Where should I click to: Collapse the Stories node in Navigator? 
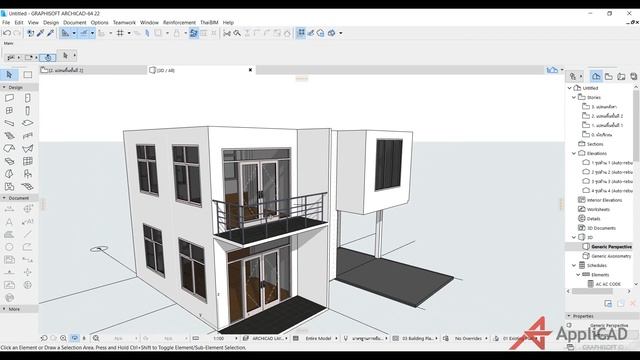[x=574, y=98]
